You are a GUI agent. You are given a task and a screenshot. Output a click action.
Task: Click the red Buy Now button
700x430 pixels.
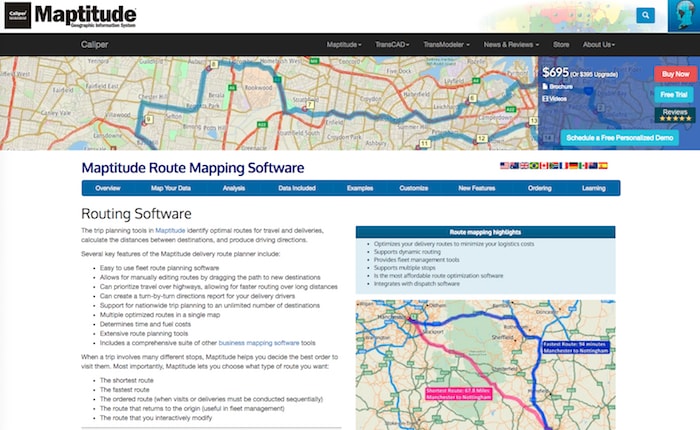pos(675,74)
